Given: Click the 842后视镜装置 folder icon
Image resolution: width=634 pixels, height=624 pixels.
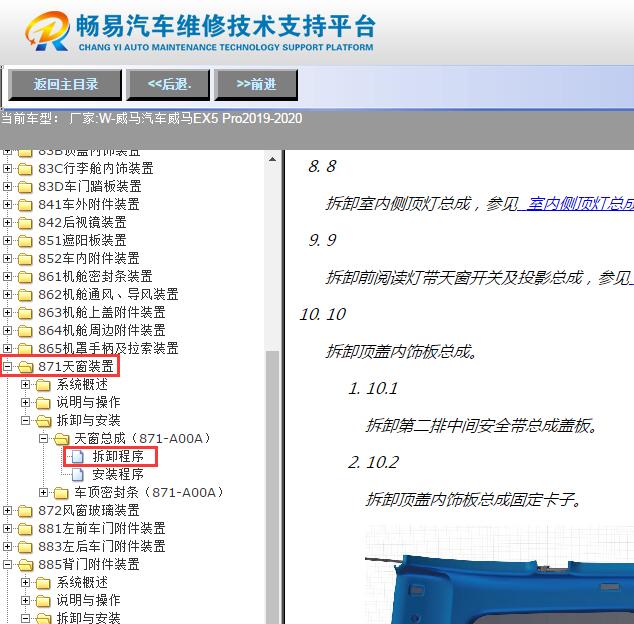Looking at the screenshot, I should click(25, 223).
